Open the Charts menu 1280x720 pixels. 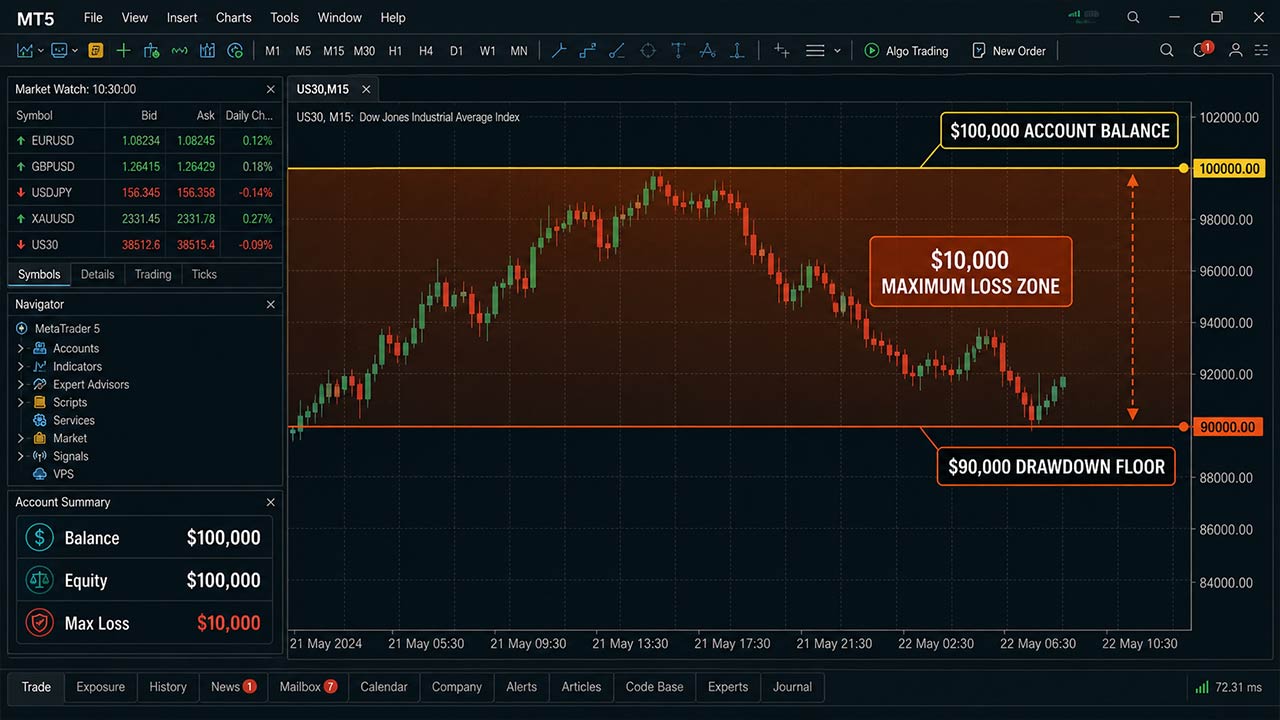(234, 17)
